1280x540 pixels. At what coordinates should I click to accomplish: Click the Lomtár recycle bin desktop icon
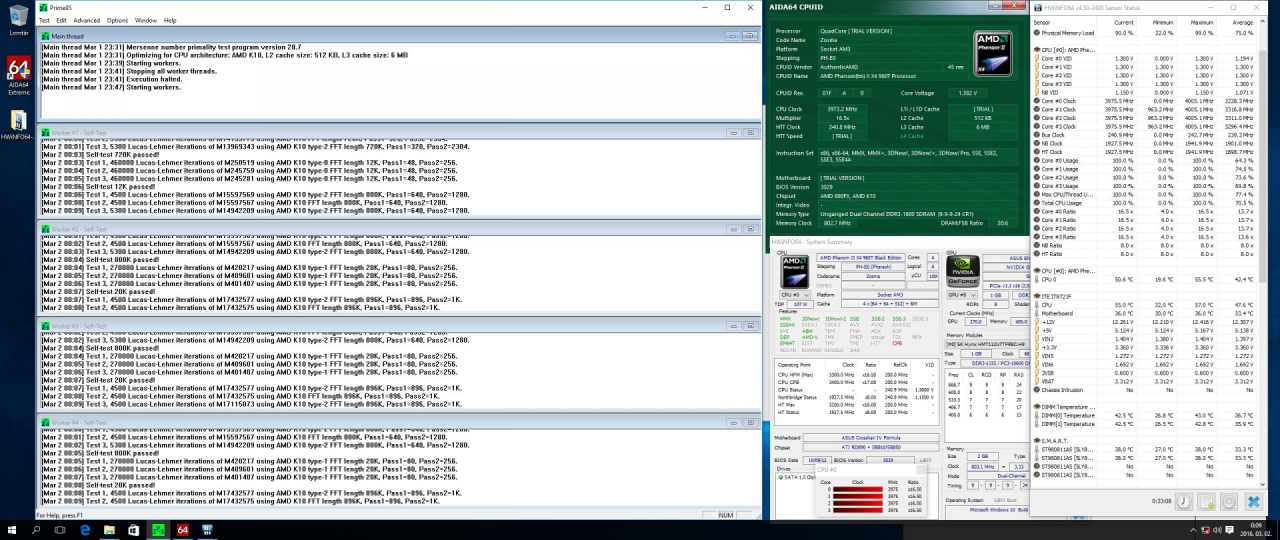click(x=18, y=20)
